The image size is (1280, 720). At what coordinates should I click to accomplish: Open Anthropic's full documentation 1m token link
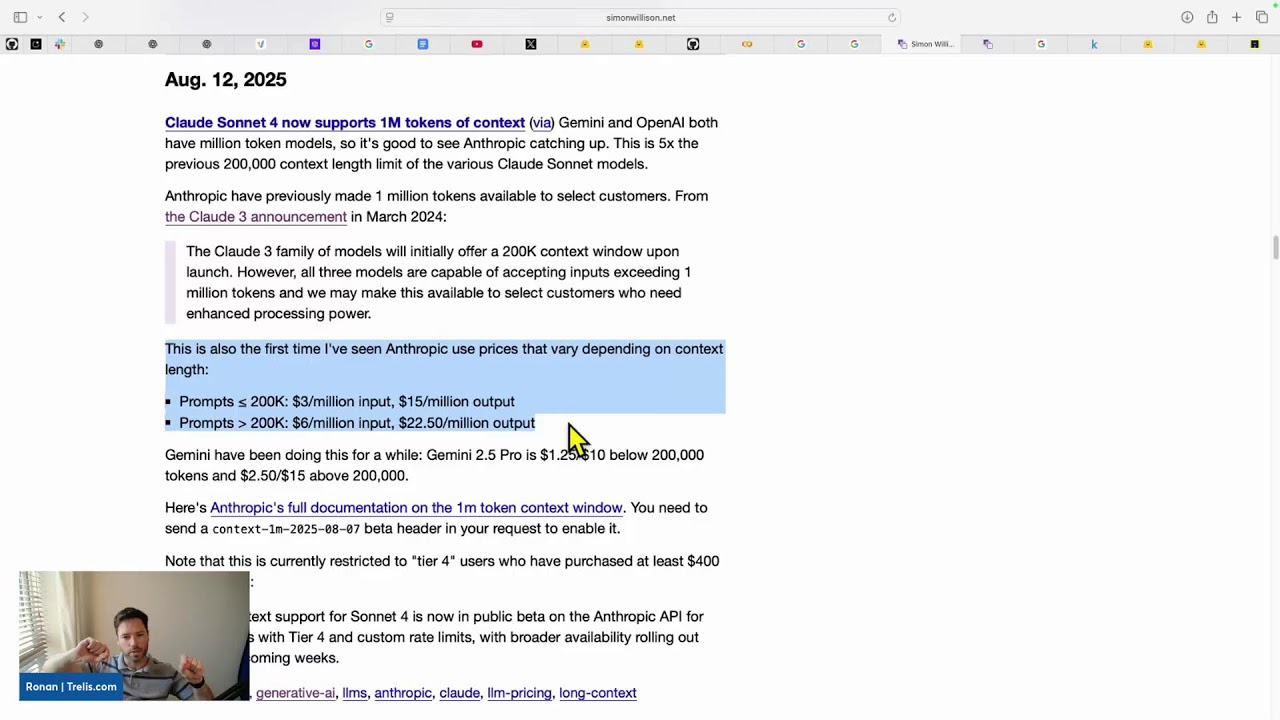[416, 508]
